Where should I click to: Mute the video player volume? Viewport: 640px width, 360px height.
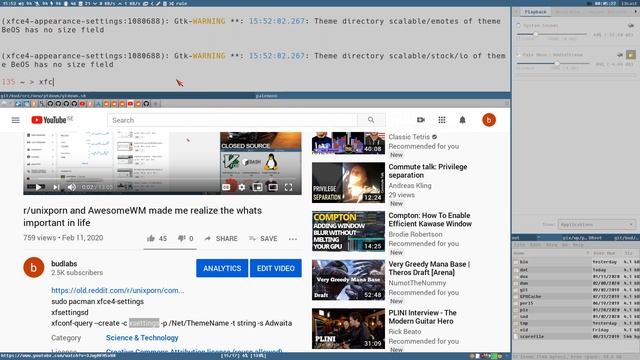(71, 187)
